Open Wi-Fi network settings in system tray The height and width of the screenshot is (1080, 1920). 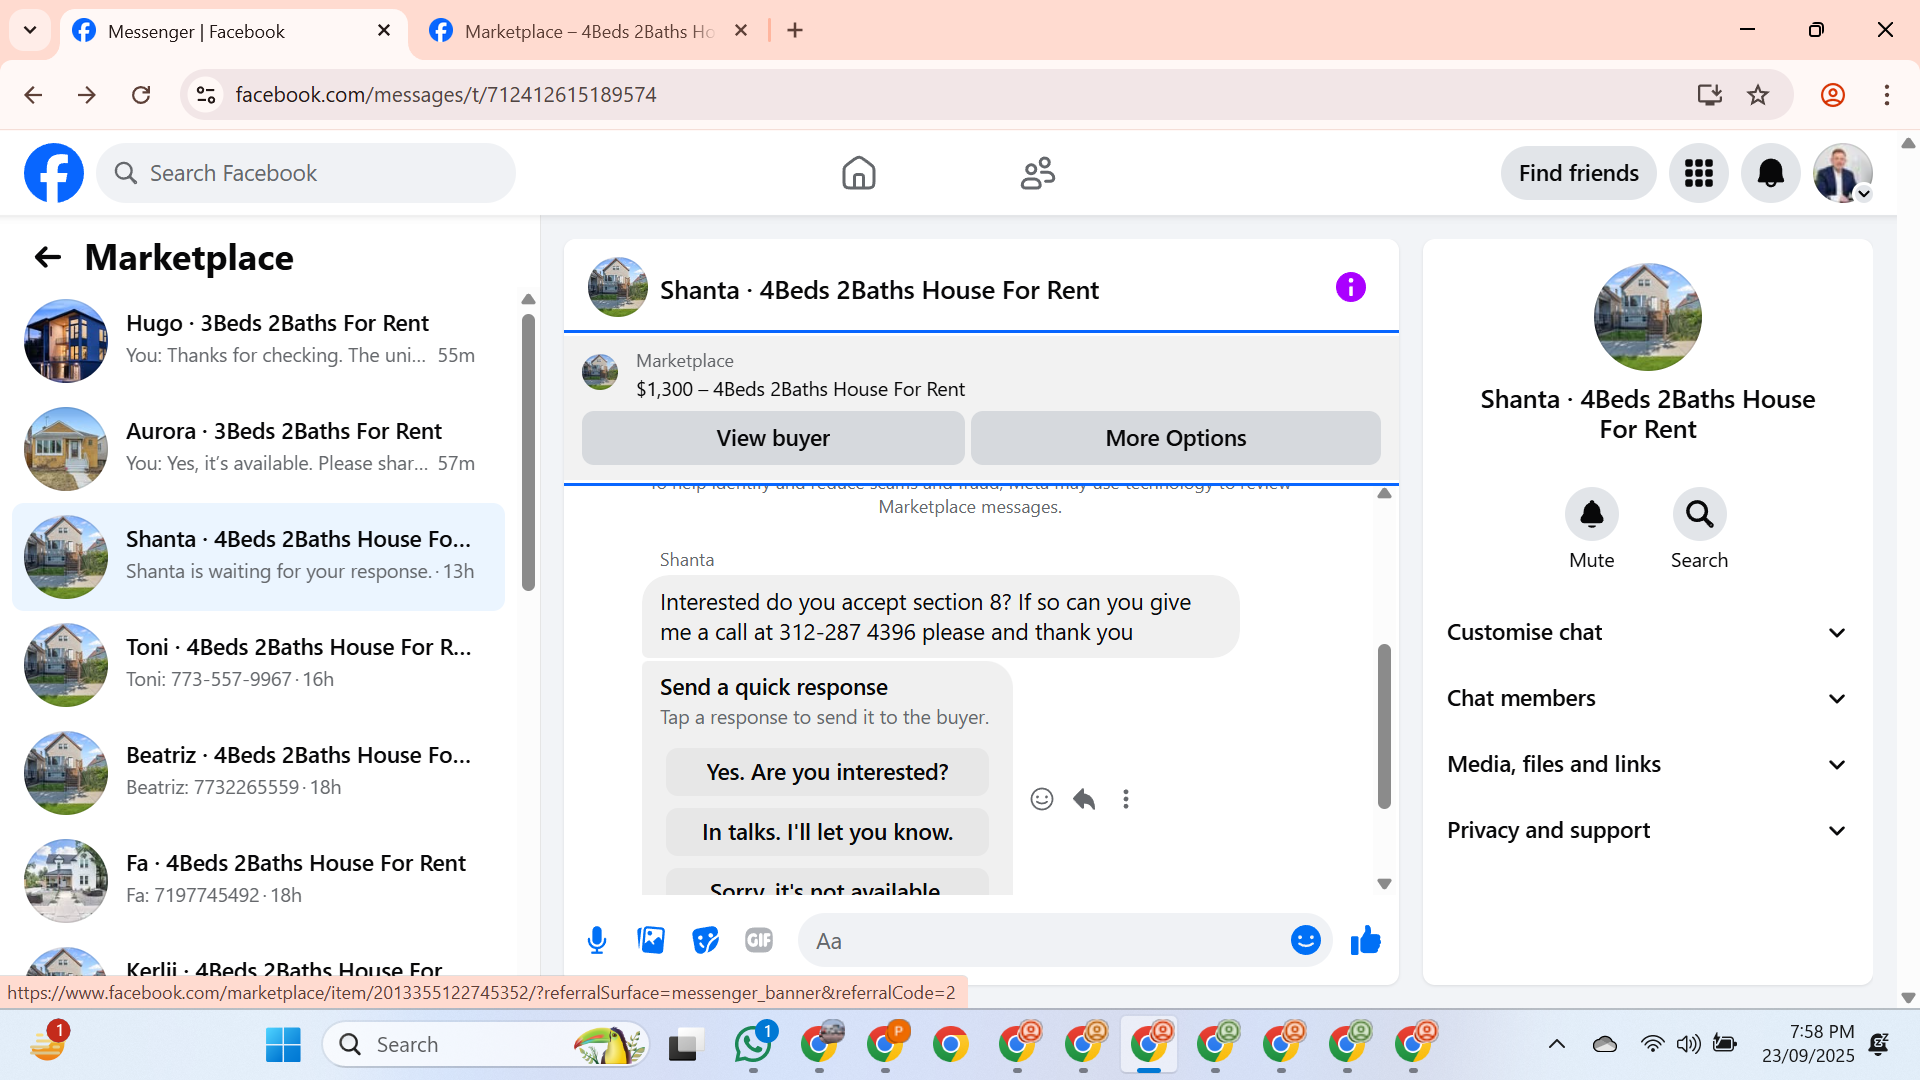pyautogui.click(x=1652, y=1045)
